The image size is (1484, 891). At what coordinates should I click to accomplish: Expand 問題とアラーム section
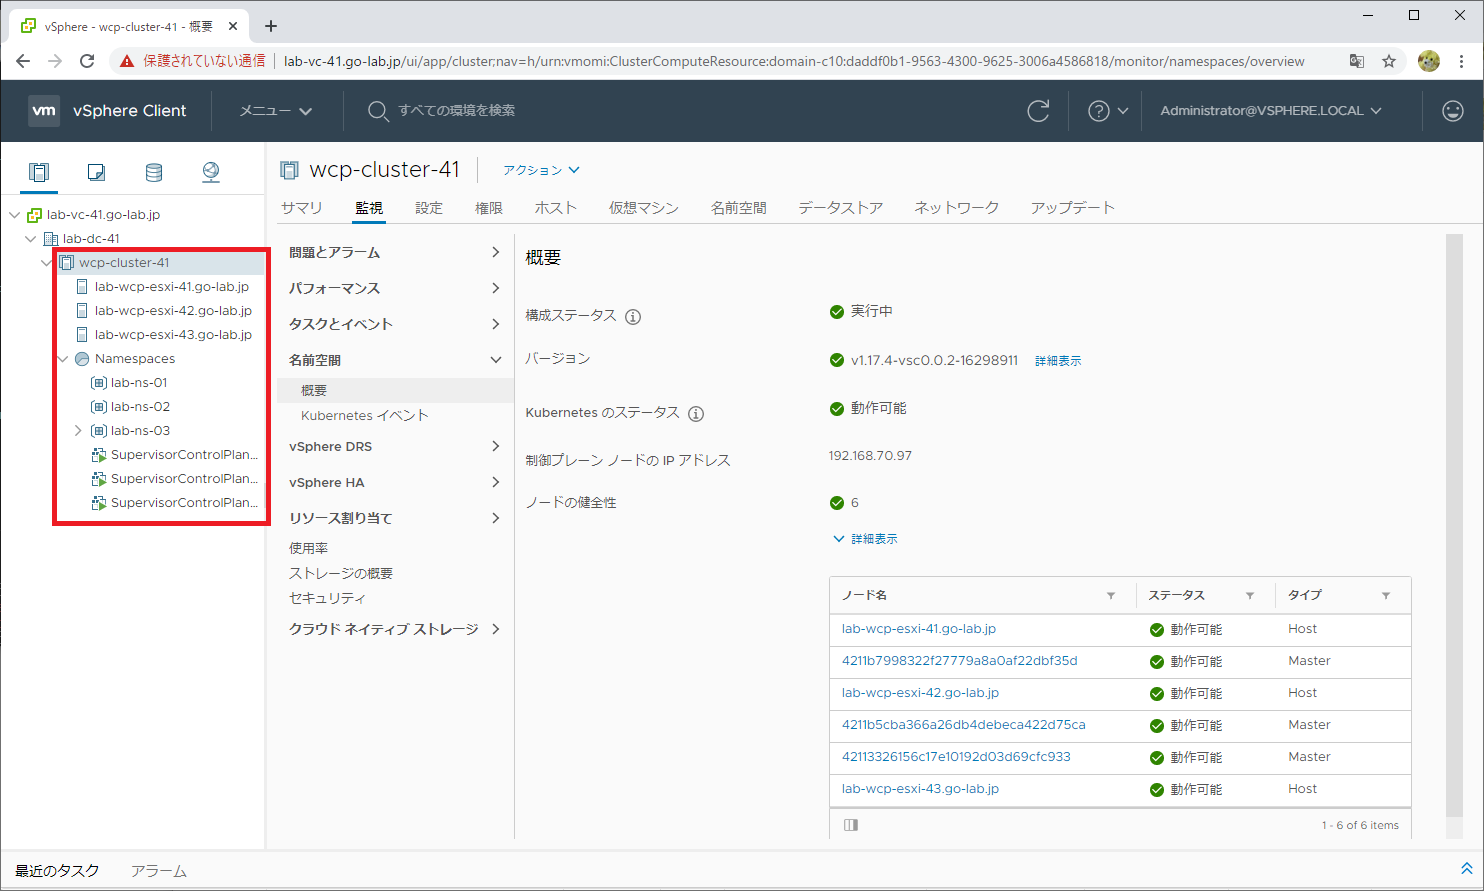click(395, 253)
